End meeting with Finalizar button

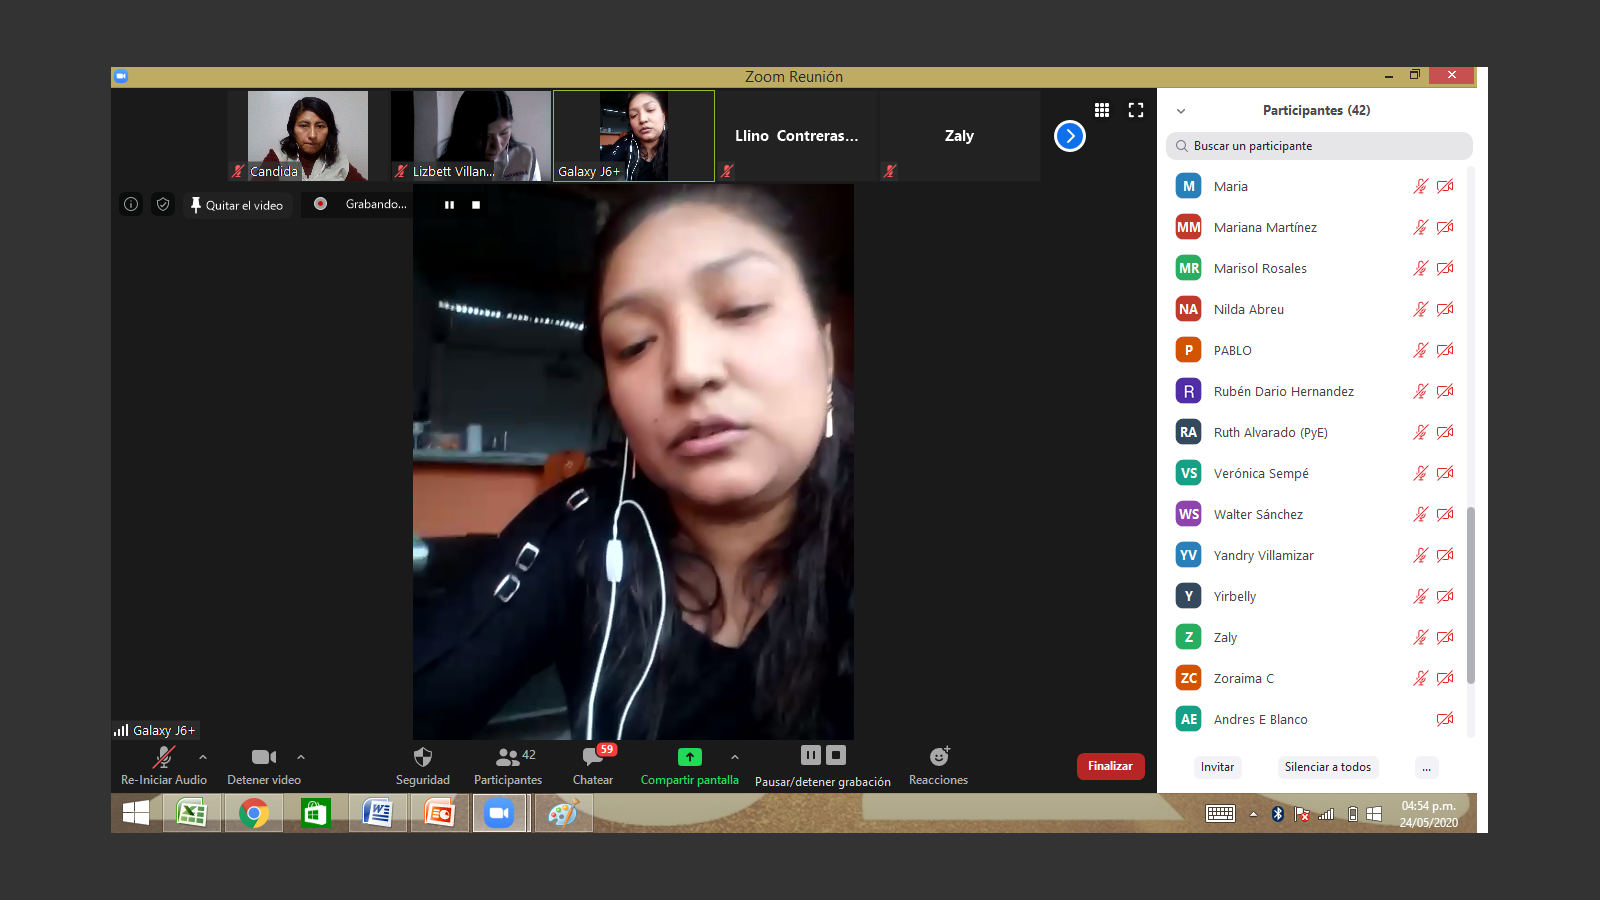click(1110, 766)
